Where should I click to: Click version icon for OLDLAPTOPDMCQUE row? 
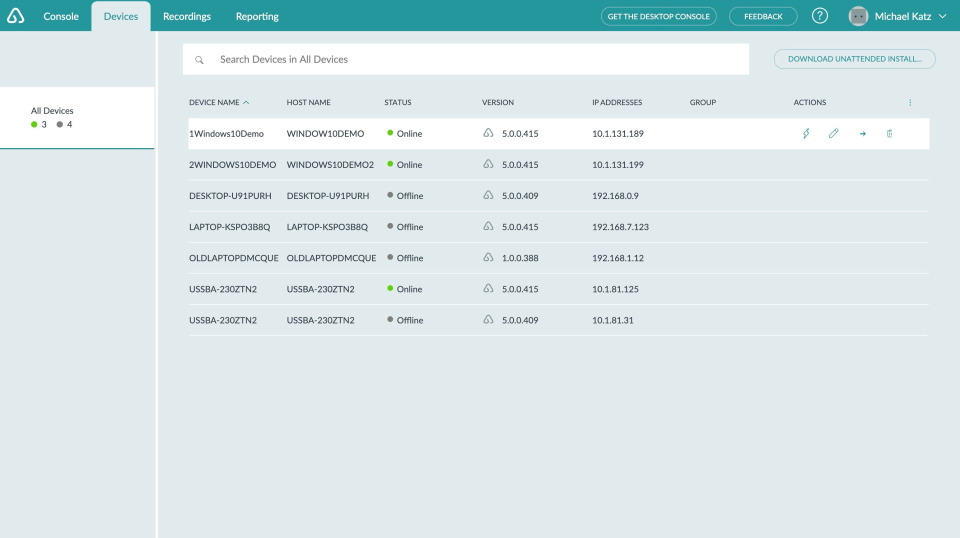click(488, 258)
